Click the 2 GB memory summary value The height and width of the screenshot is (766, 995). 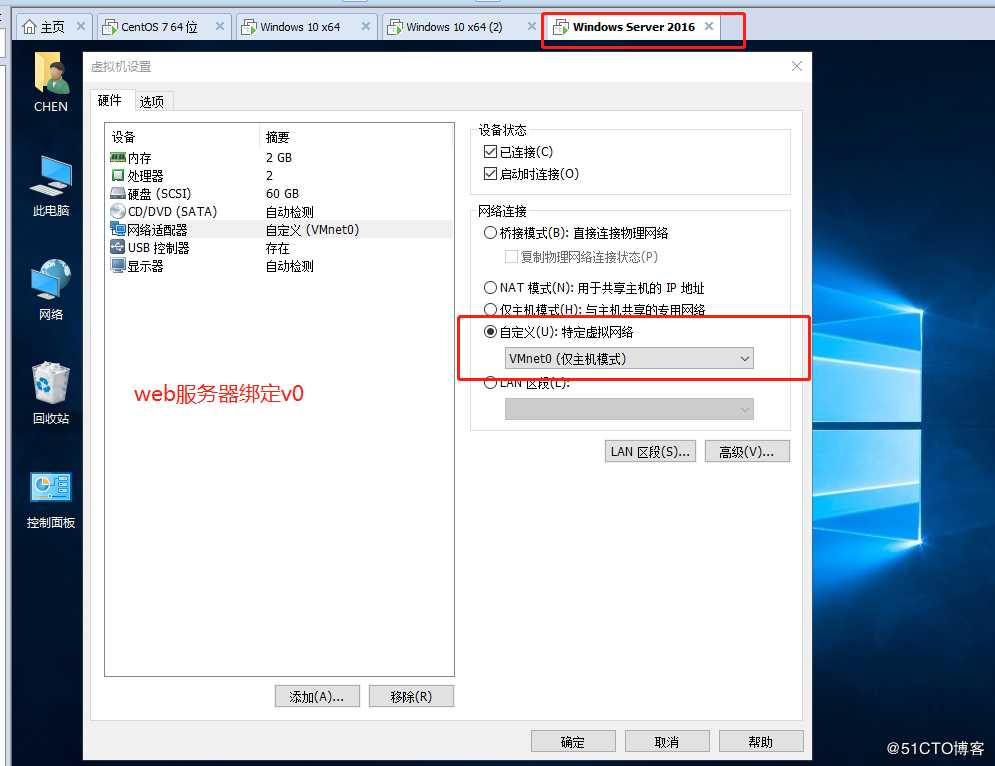pos(279,157)
